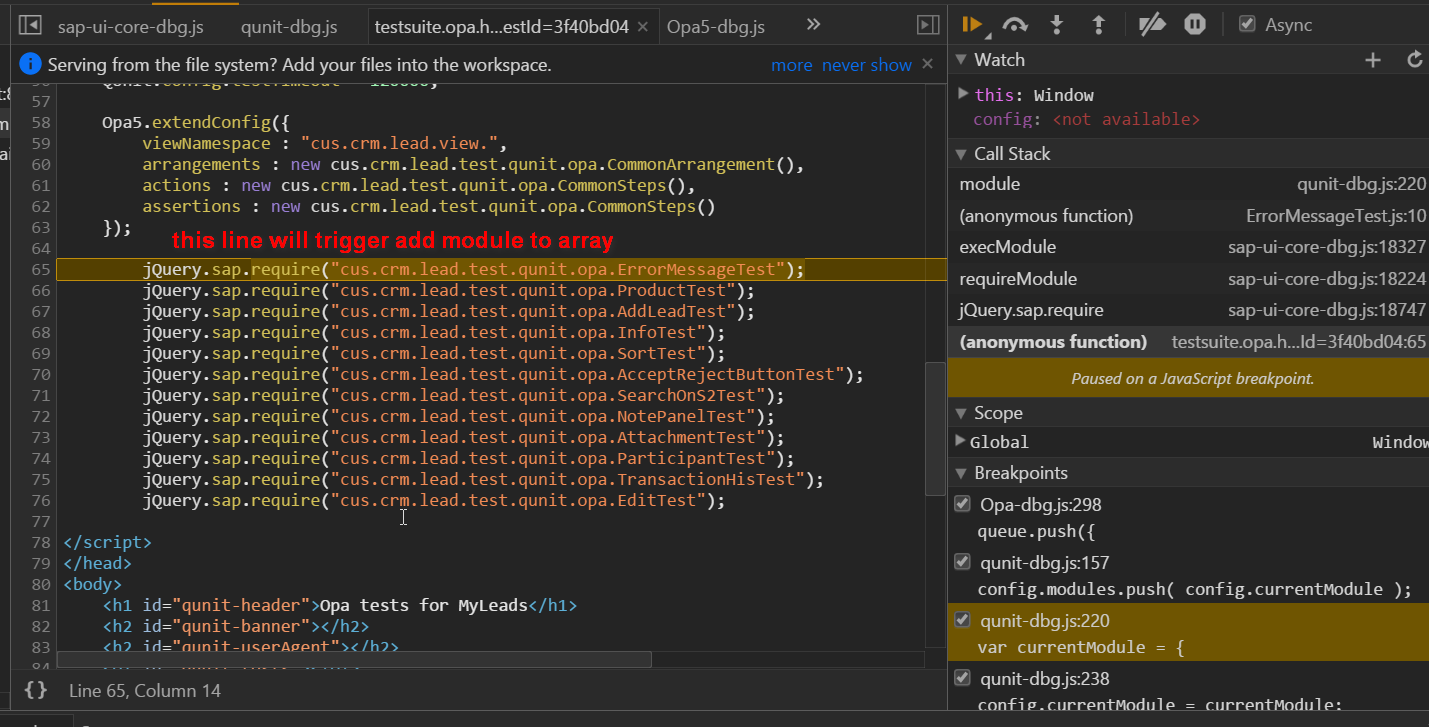Viewport: 1429px width, 727px height.
Task: Step into next function call
Action: (1057, 25)
